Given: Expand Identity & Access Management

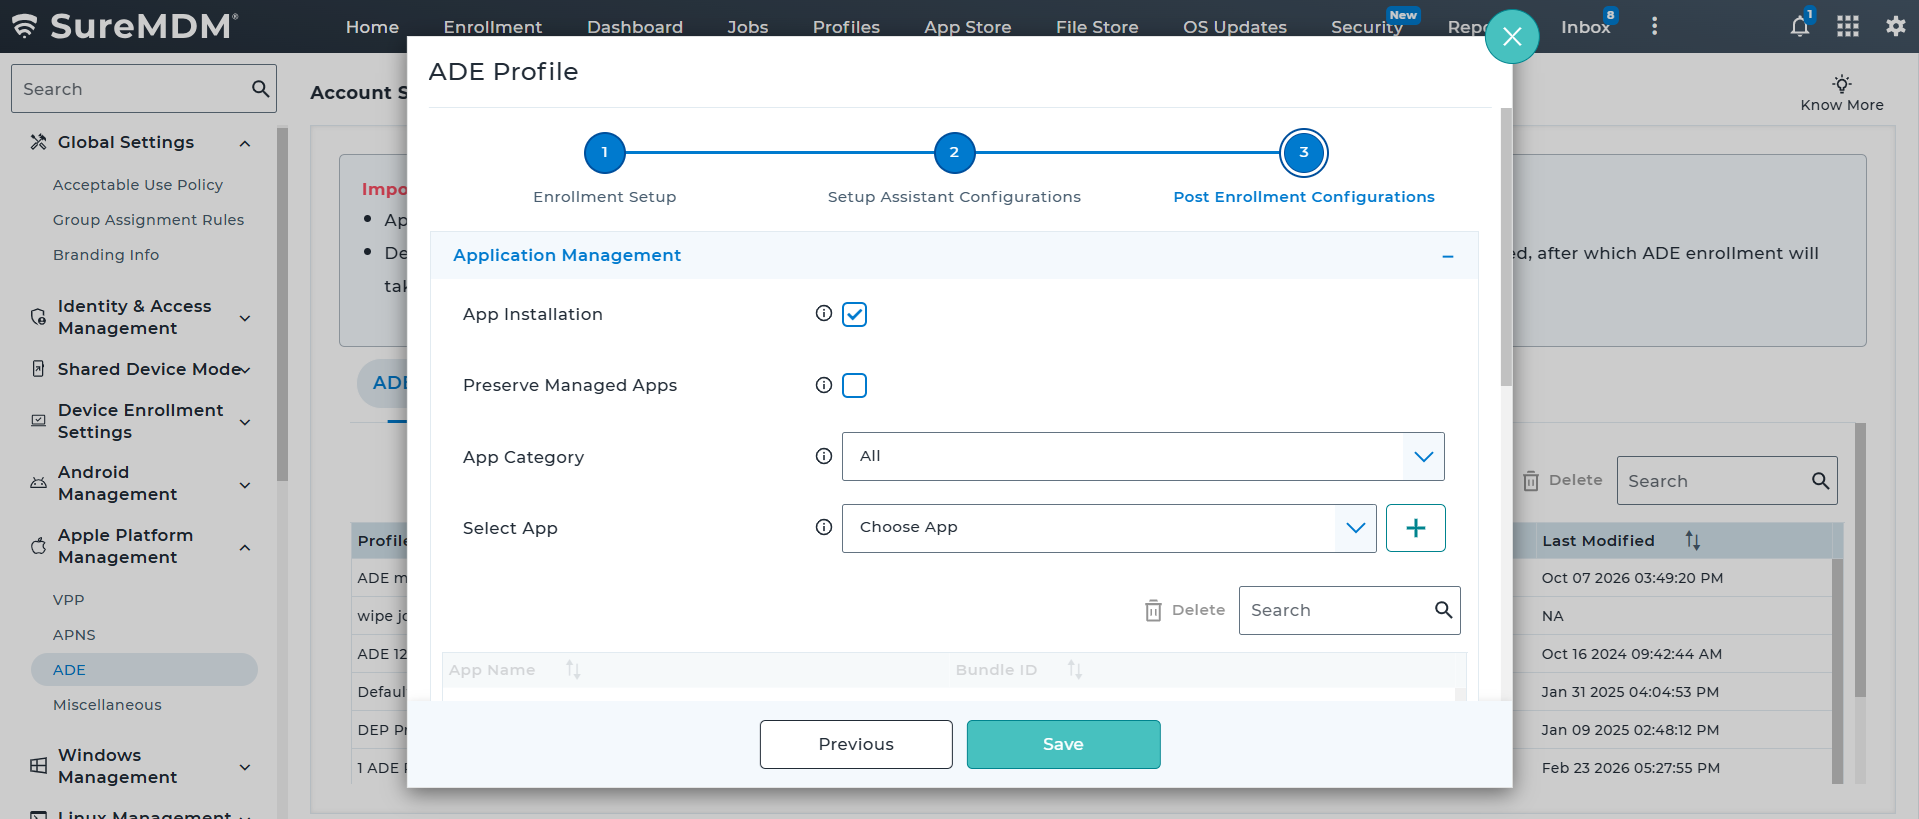Looking at the screenshot, I should [x=245, y=318].
